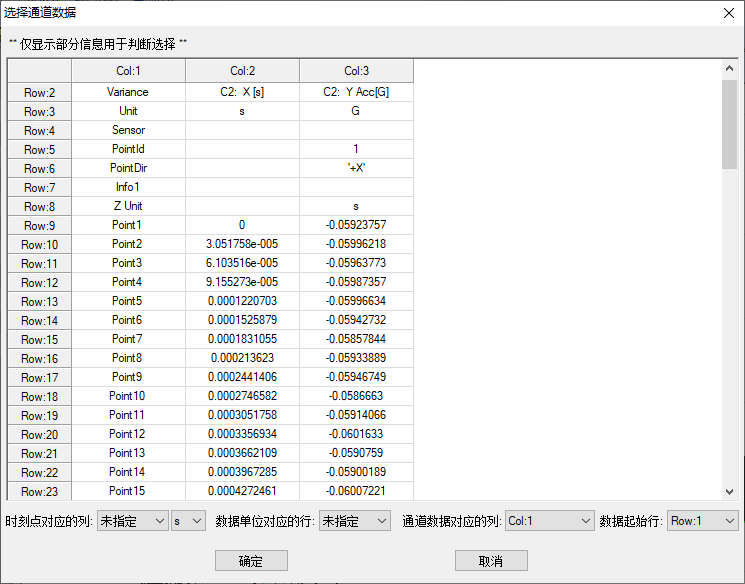The image size is (745, 584).
Task: Click the '0.0003051758' cell
Action: click(242, 415)
